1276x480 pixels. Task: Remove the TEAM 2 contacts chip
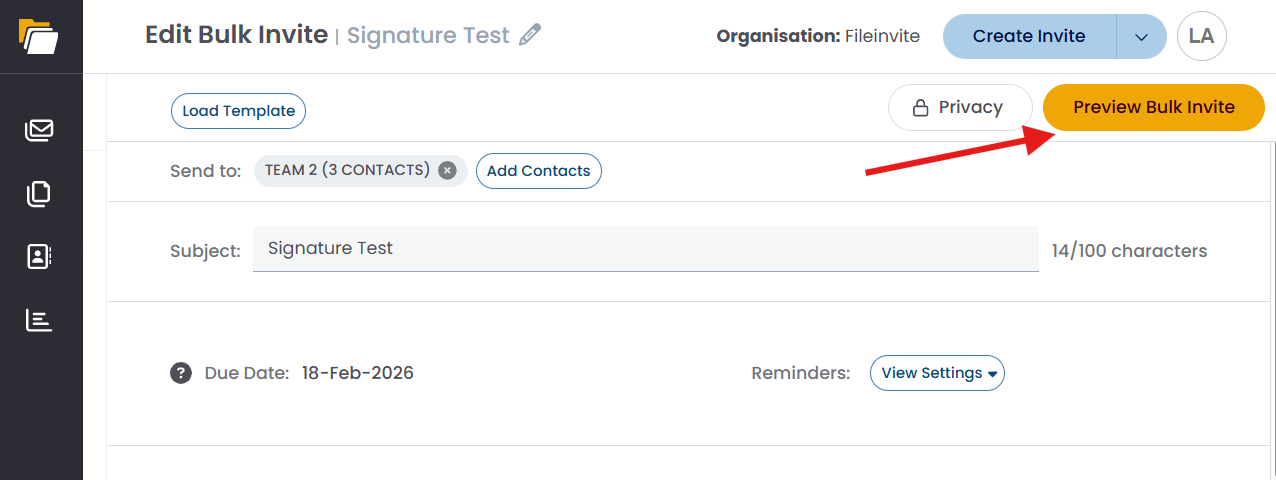(448, 171)
